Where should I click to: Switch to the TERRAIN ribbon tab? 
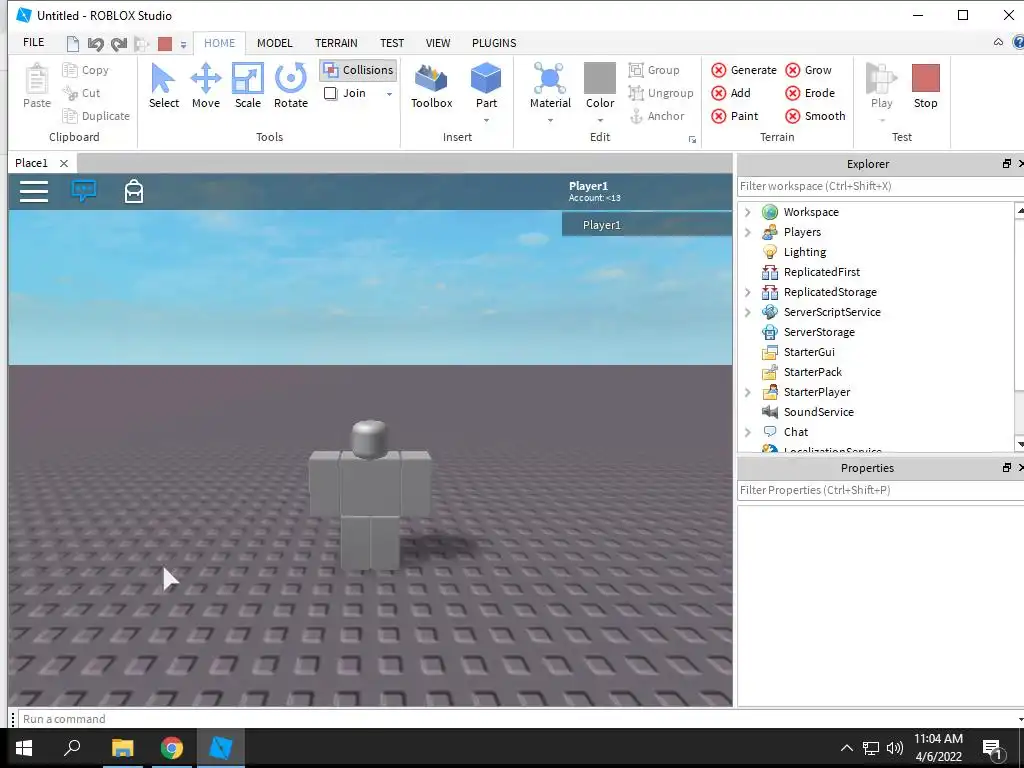pos(336,43)
